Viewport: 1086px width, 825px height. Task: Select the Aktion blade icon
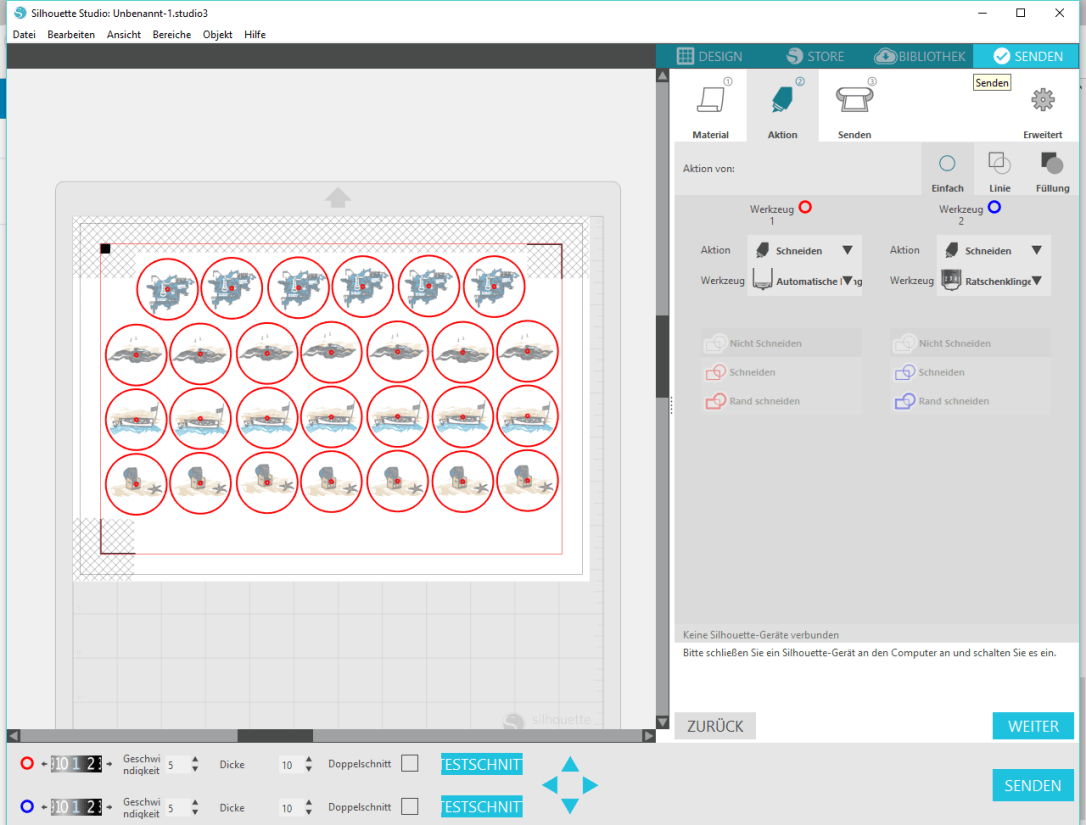pyautogui.click(x=782, y=102)
